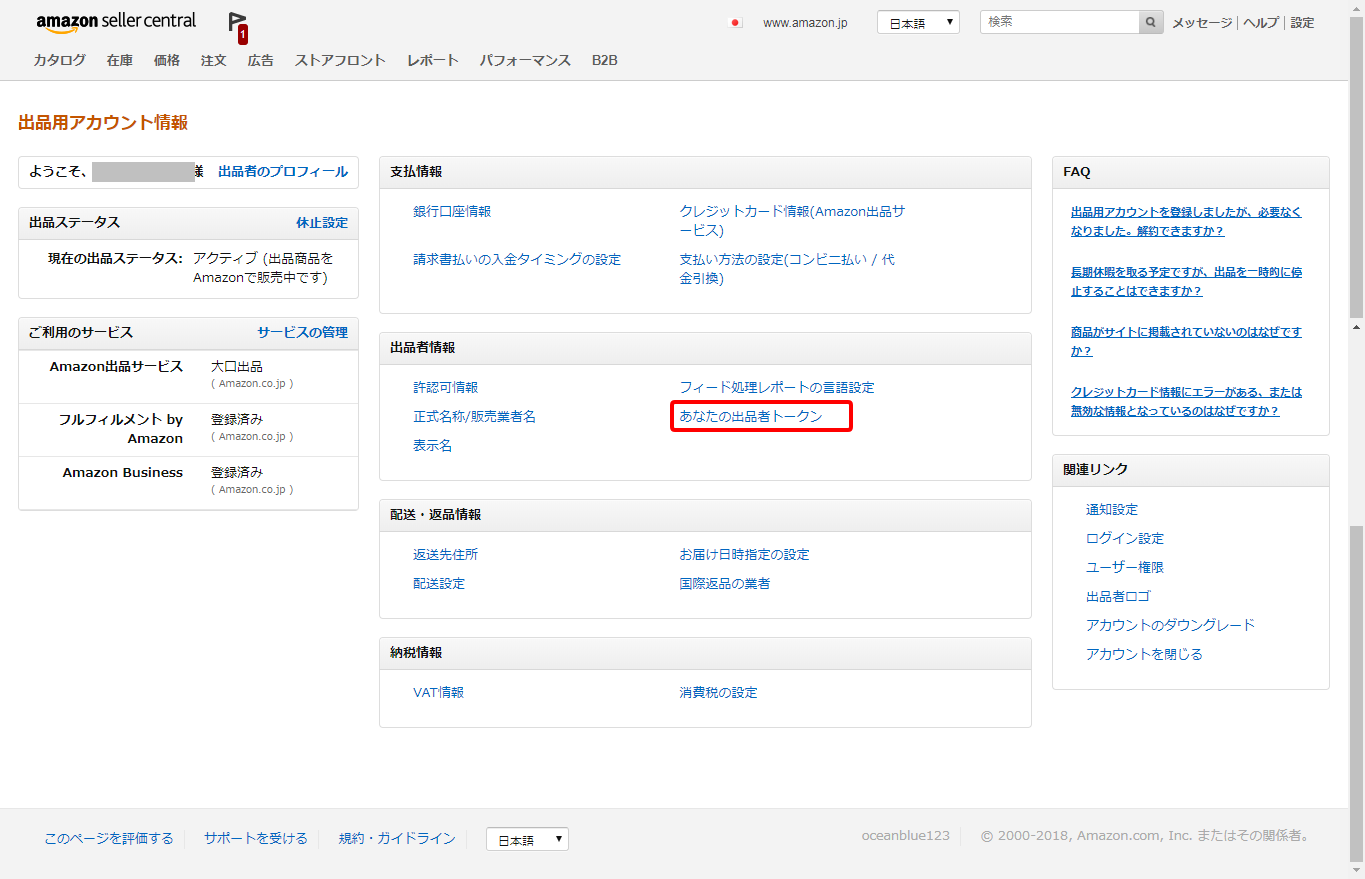Open the notification flag icon

coord(237,26)
